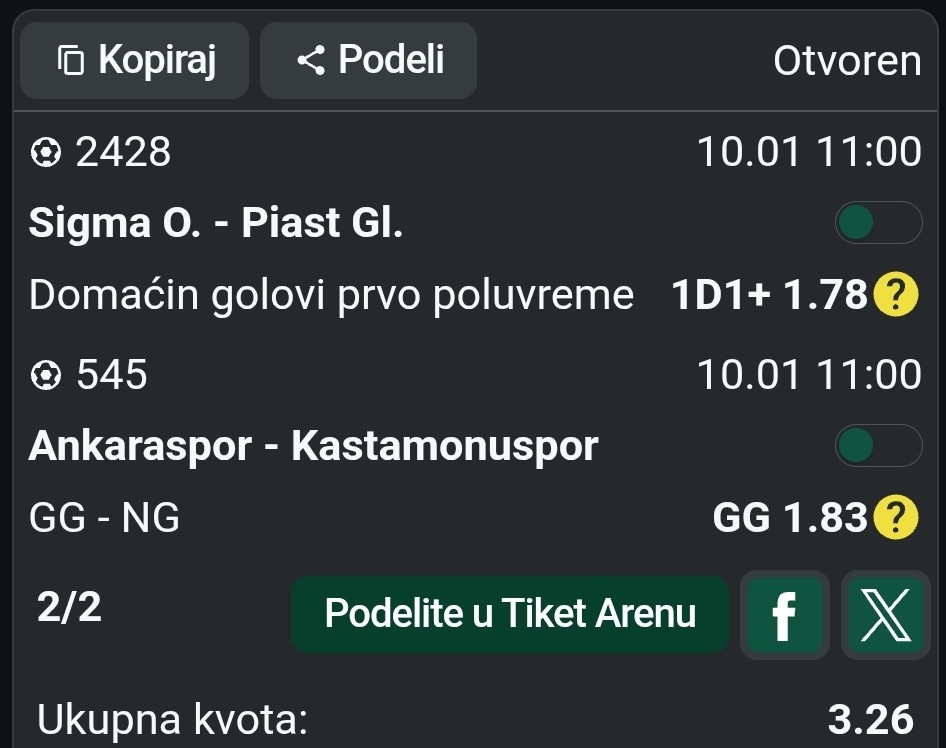
Task: Click the Ukupna kvota value 3.26
Action: coord(870,719)
